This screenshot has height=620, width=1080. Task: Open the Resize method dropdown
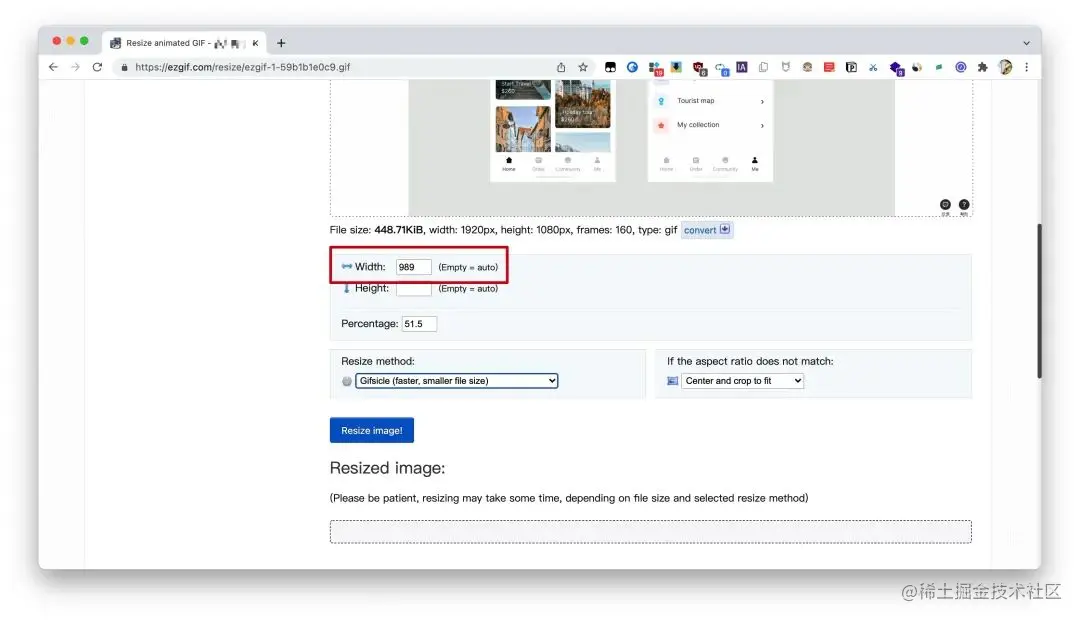[x=457, y=380]
